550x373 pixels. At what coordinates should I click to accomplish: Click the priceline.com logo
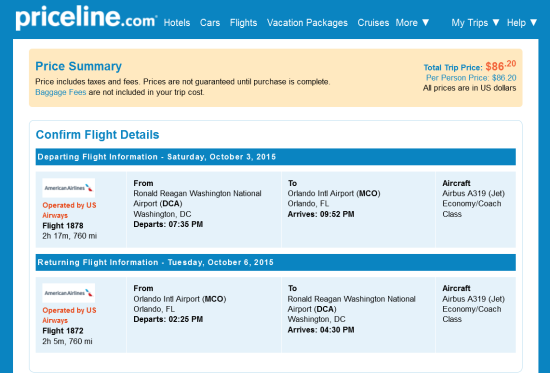pyautogui.click(x=86, y=18)
